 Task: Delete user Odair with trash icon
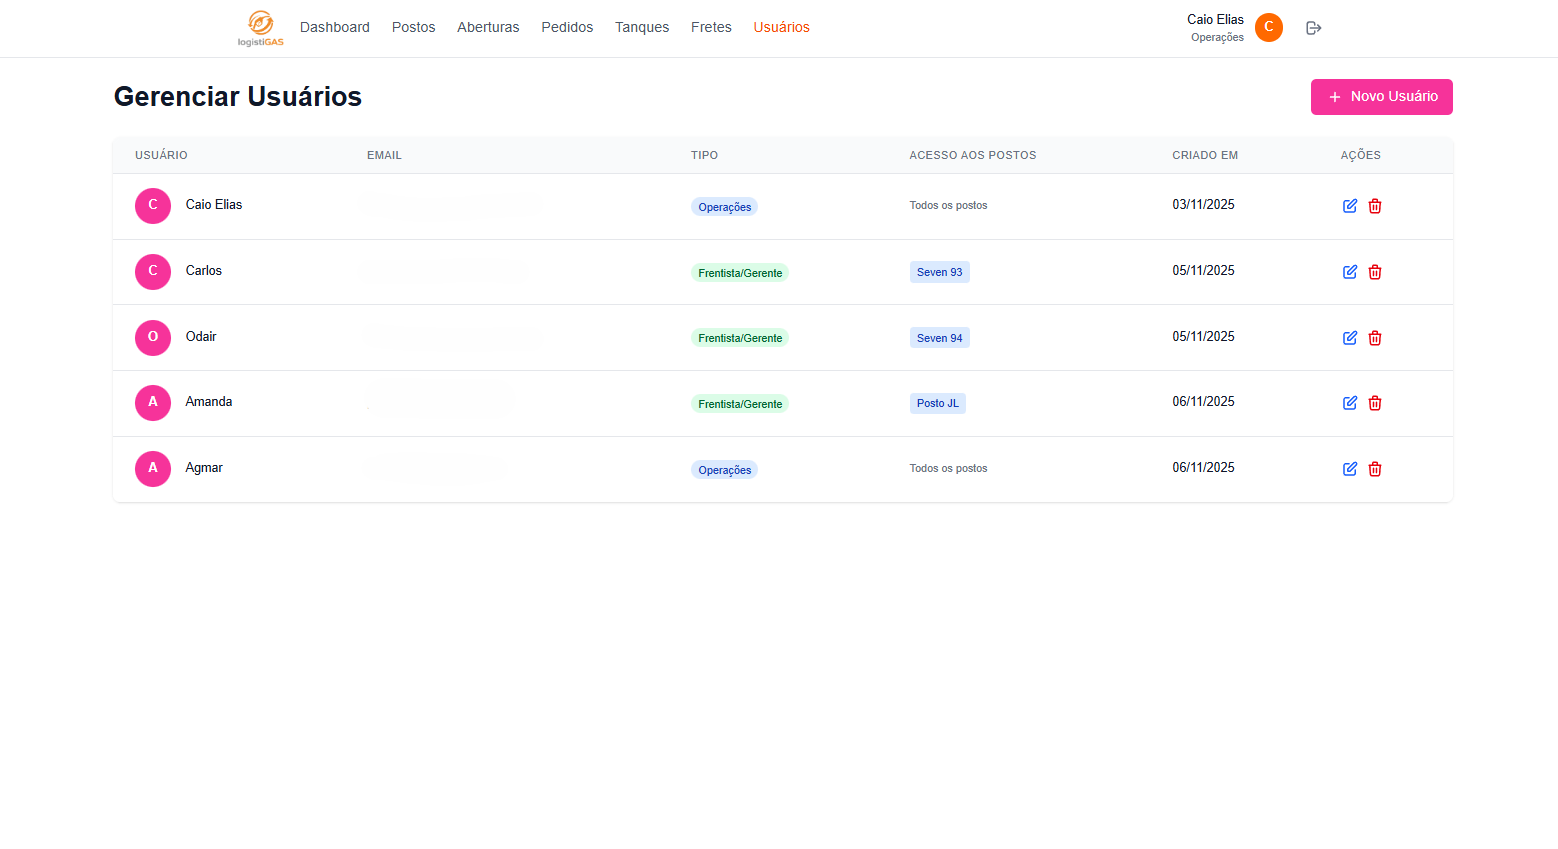pos(1375,338)
